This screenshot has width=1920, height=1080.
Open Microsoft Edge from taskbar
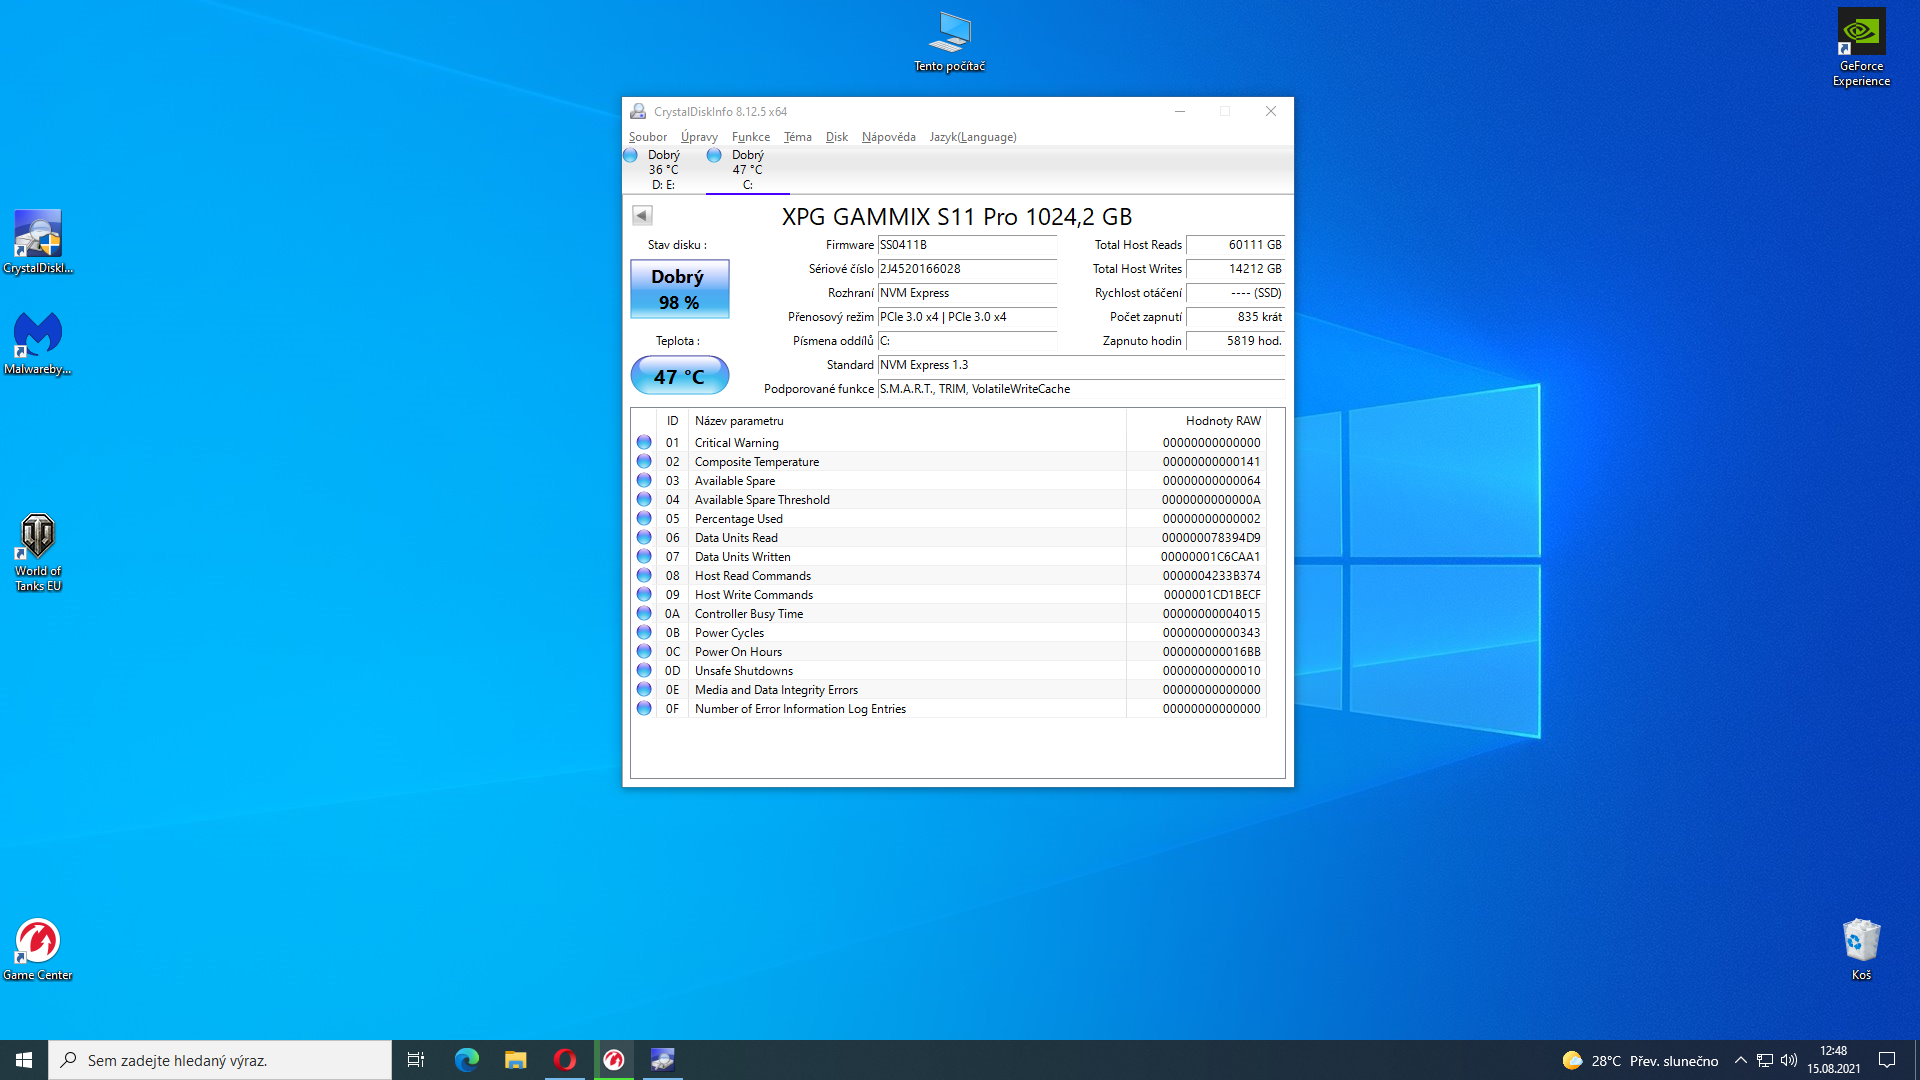tap(466, 1060)
